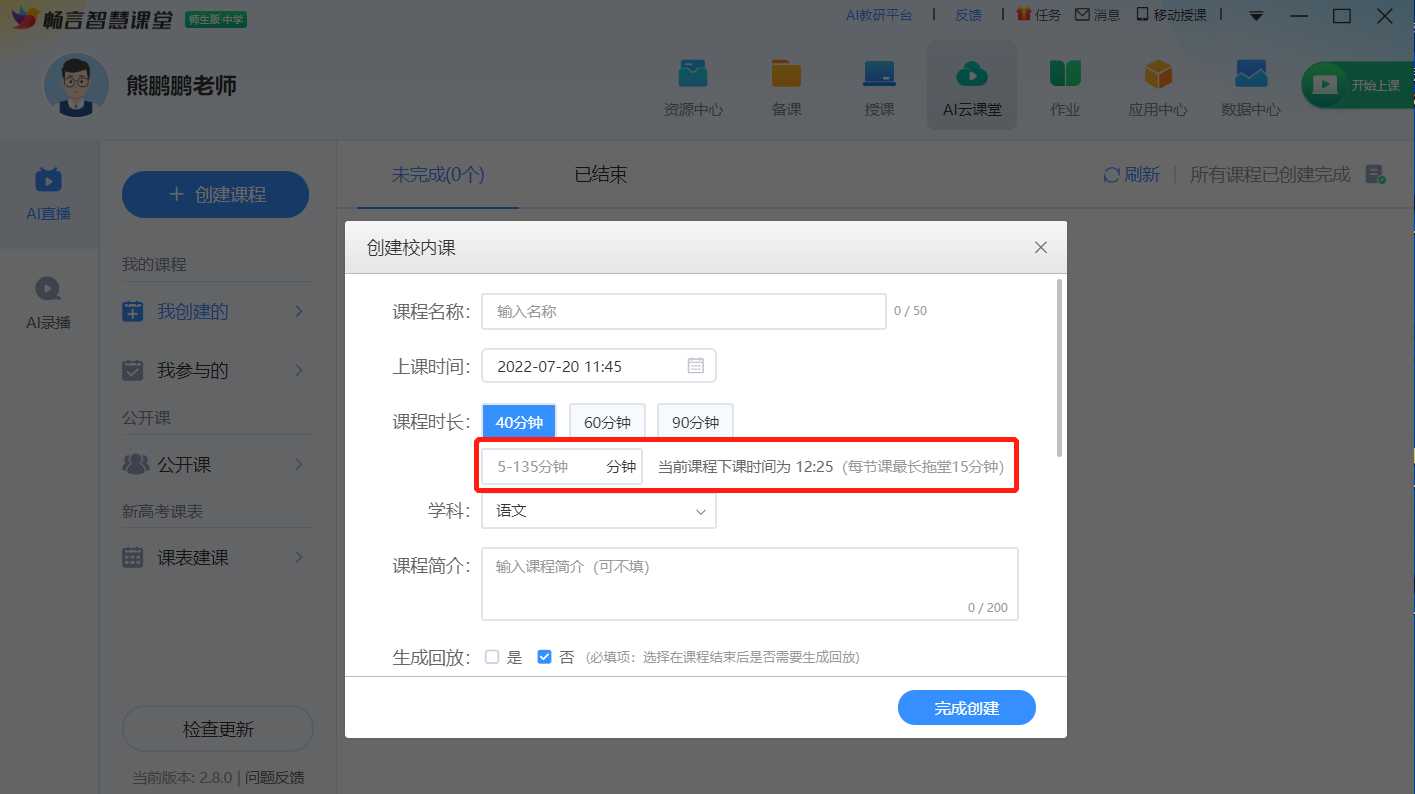Select the 作业 homework icon
Viewport: 1415px width, 794px height.
pos(1065,75)
